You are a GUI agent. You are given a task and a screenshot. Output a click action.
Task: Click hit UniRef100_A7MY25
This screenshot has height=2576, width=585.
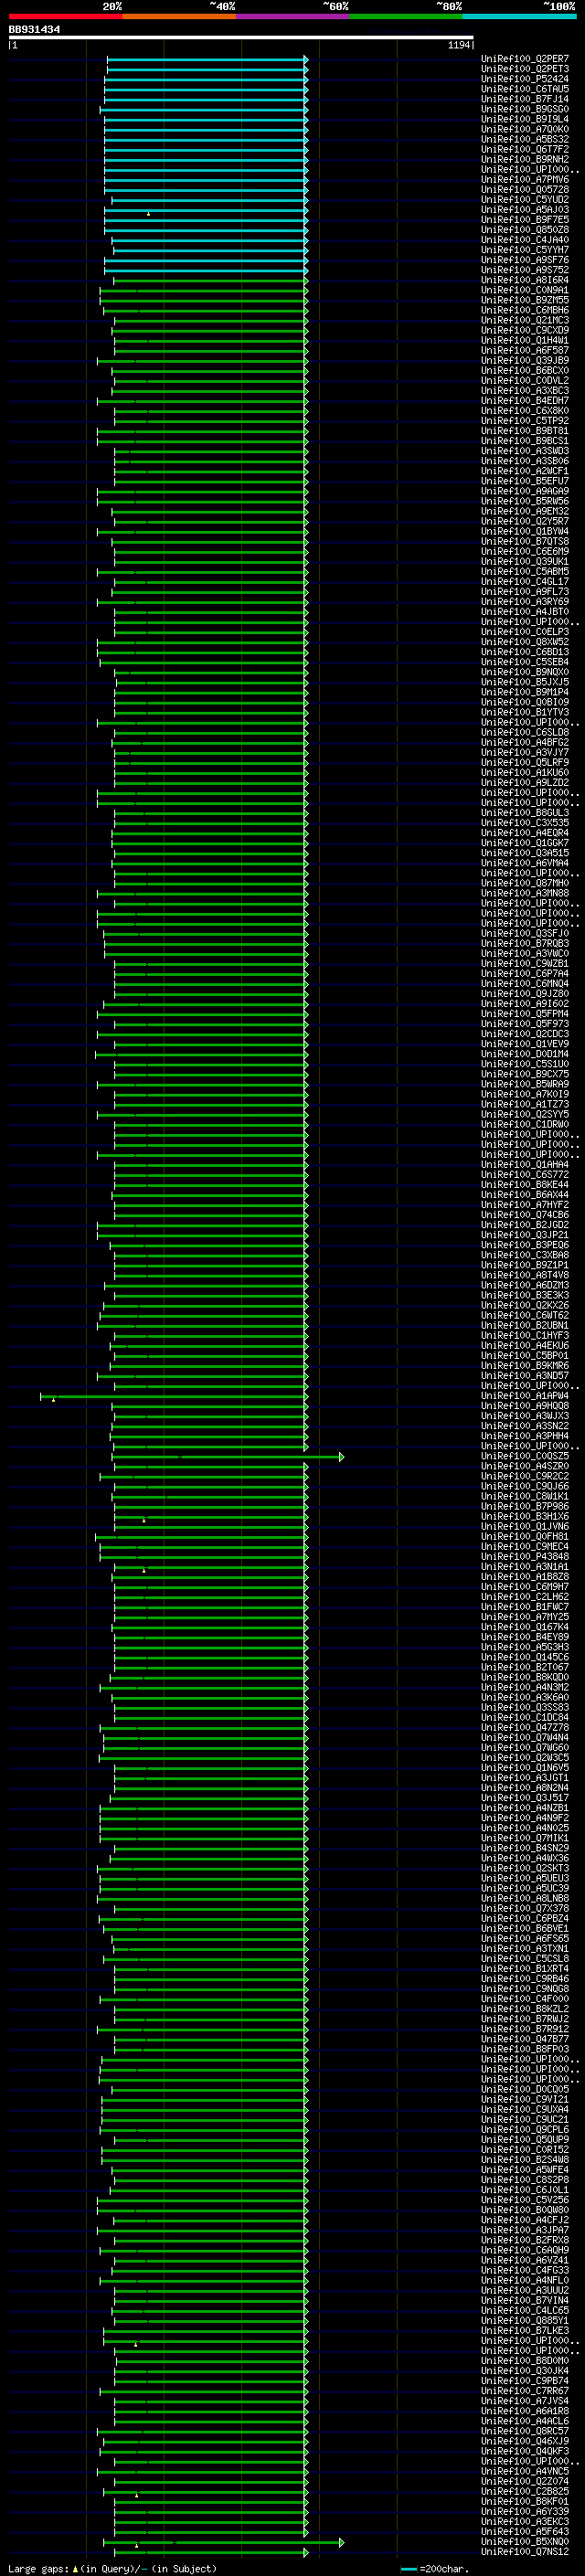525,1617
